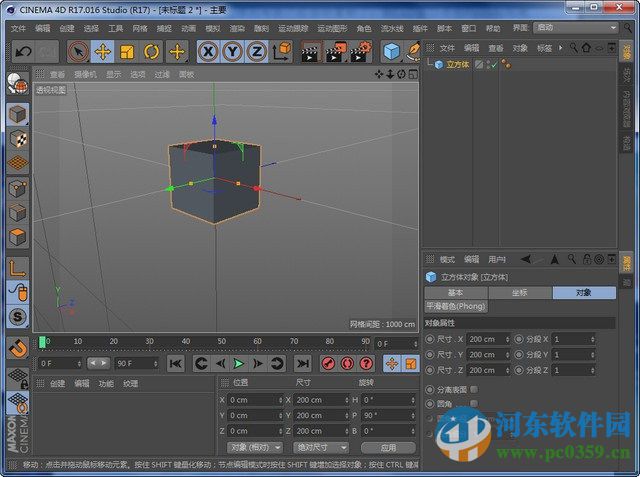Screen dimensions: 640x477
Task: Step end frame 90 F spinner
Action: 156,363
